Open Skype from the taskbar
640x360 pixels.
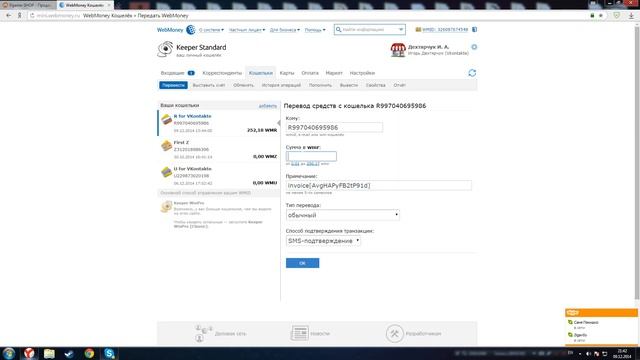(x=109, y=353)
